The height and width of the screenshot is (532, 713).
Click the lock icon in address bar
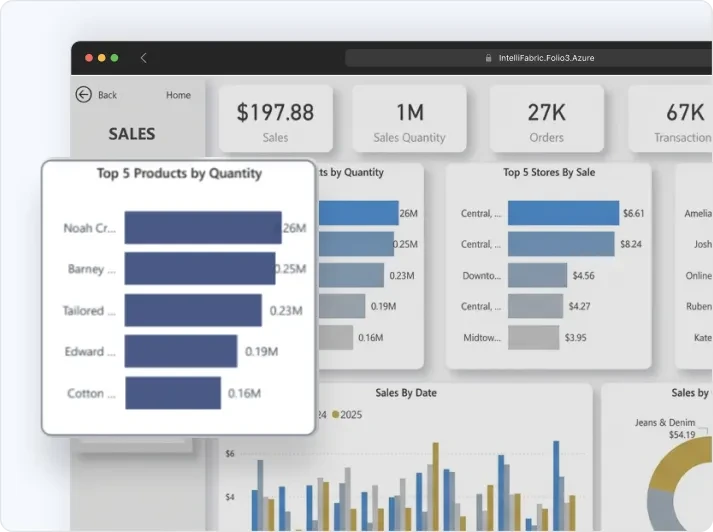point(488,58)
